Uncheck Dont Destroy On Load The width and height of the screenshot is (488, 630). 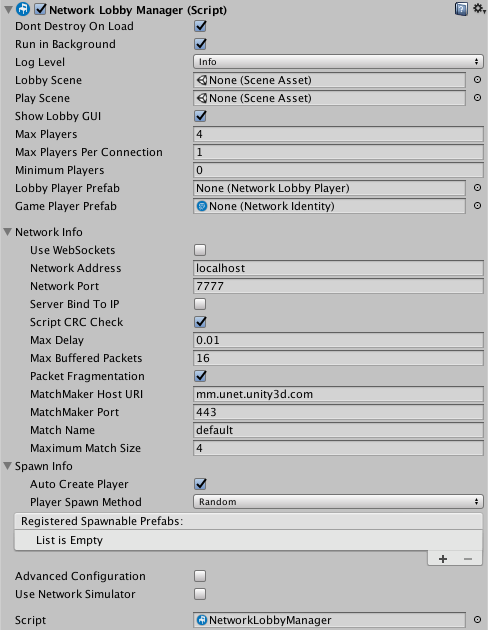pyautogui.click(x=200, y=26)
